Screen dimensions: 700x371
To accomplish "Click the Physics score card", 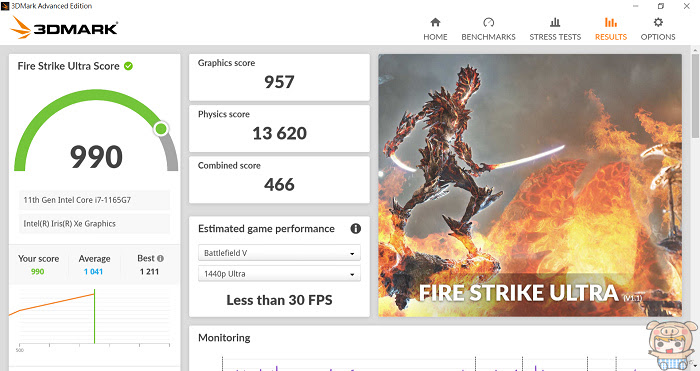I will click(x=279, y=129).
